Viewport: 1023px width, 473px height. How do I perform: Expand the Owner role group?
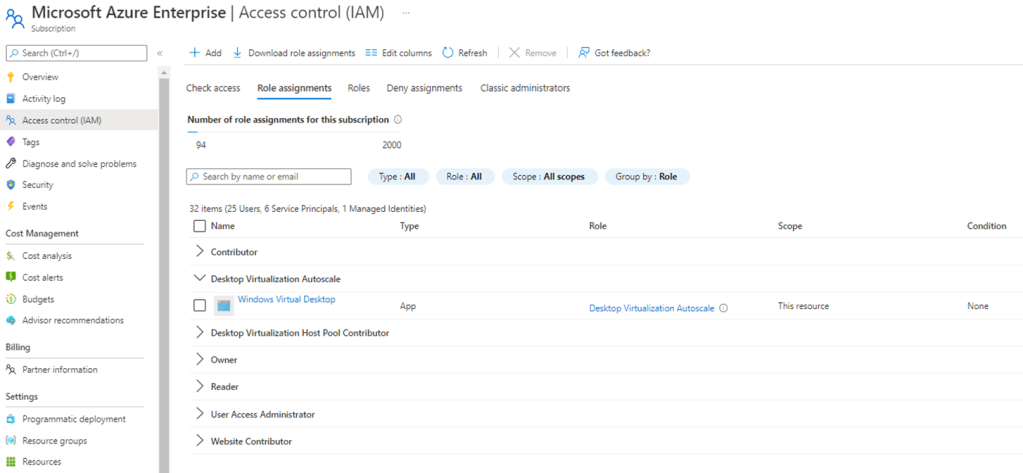point(199,359)
